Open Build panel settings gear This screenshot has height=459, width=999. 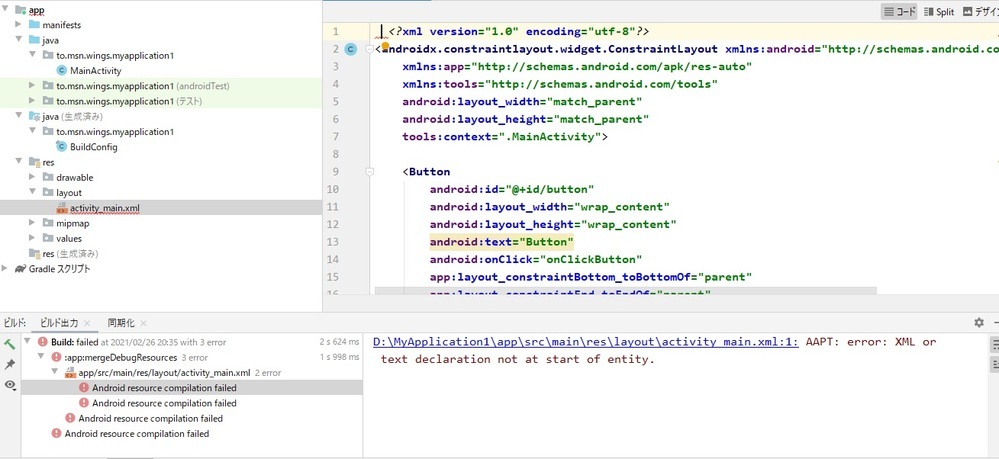979,323
